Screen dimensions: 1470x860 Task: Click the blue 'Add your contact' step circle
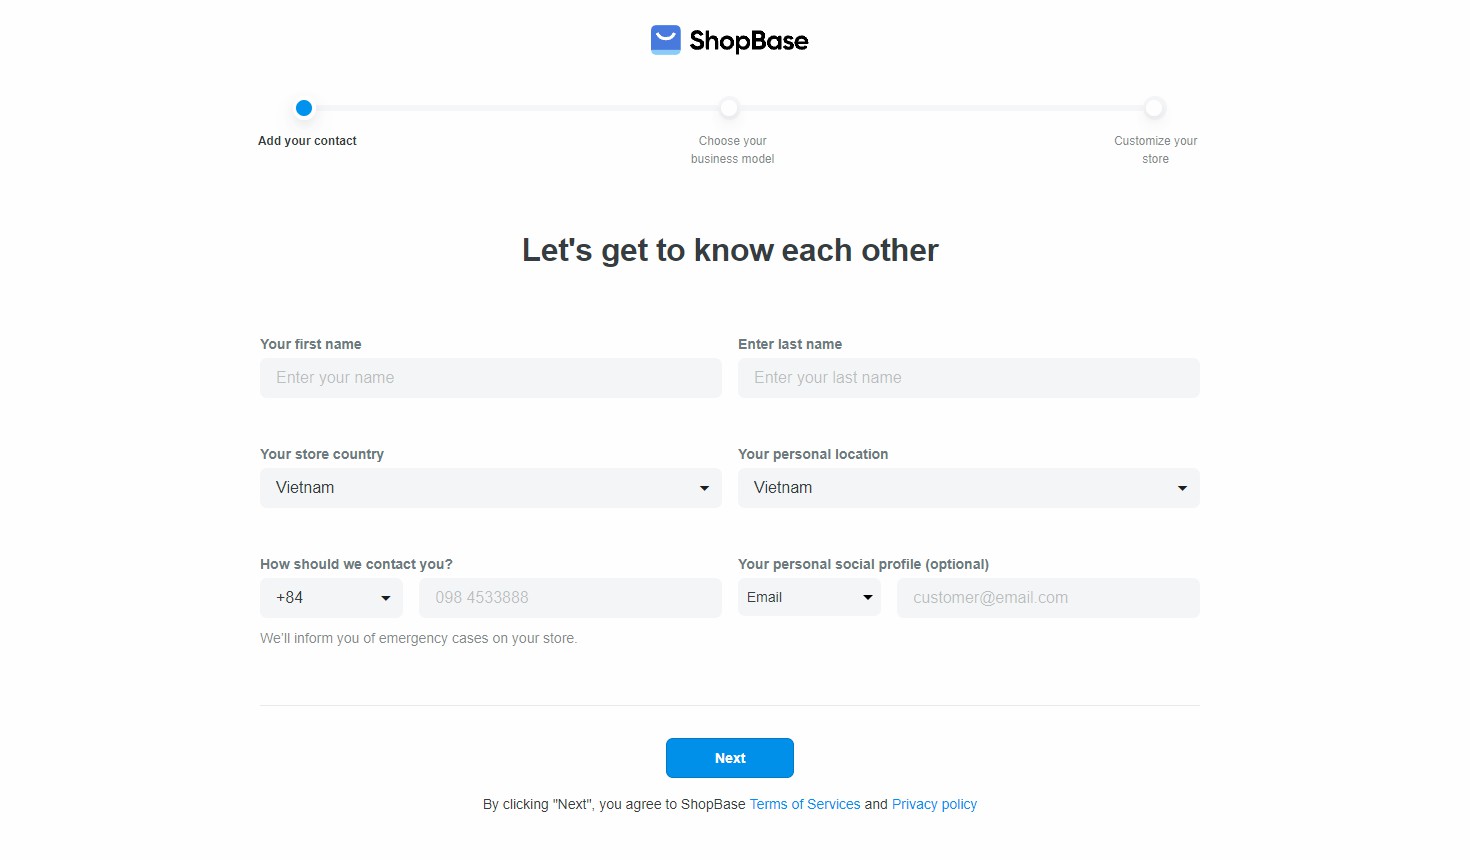pos(304,108)
